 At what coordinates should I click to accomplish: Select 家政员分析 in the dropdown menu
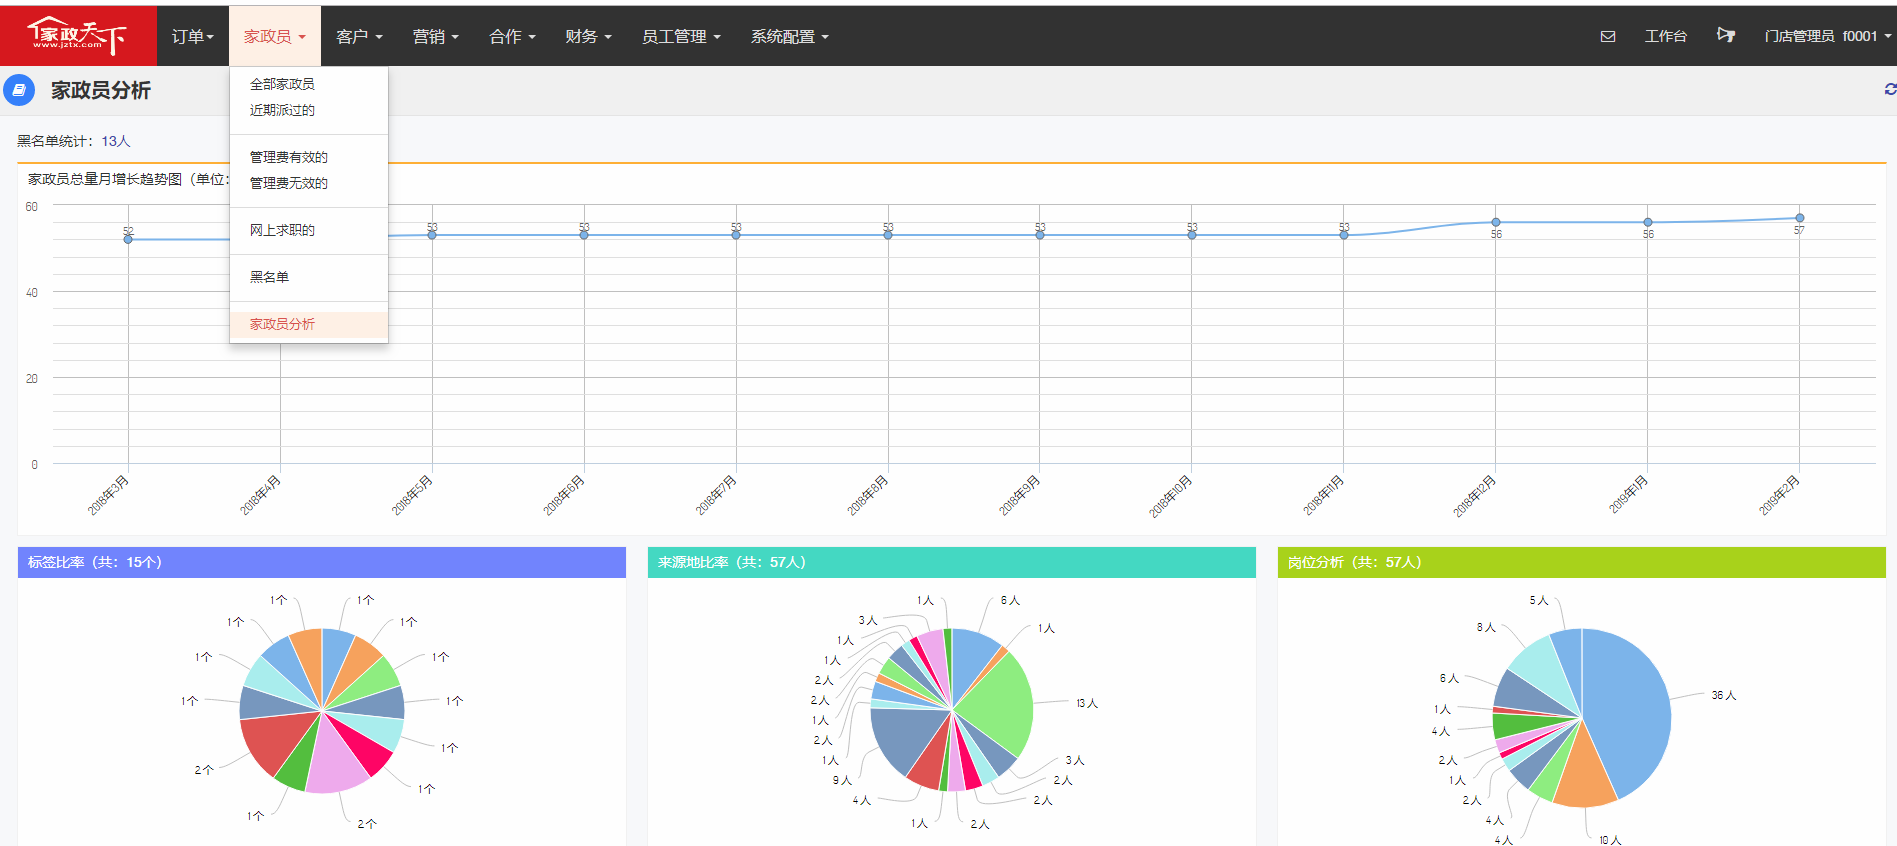309,324
